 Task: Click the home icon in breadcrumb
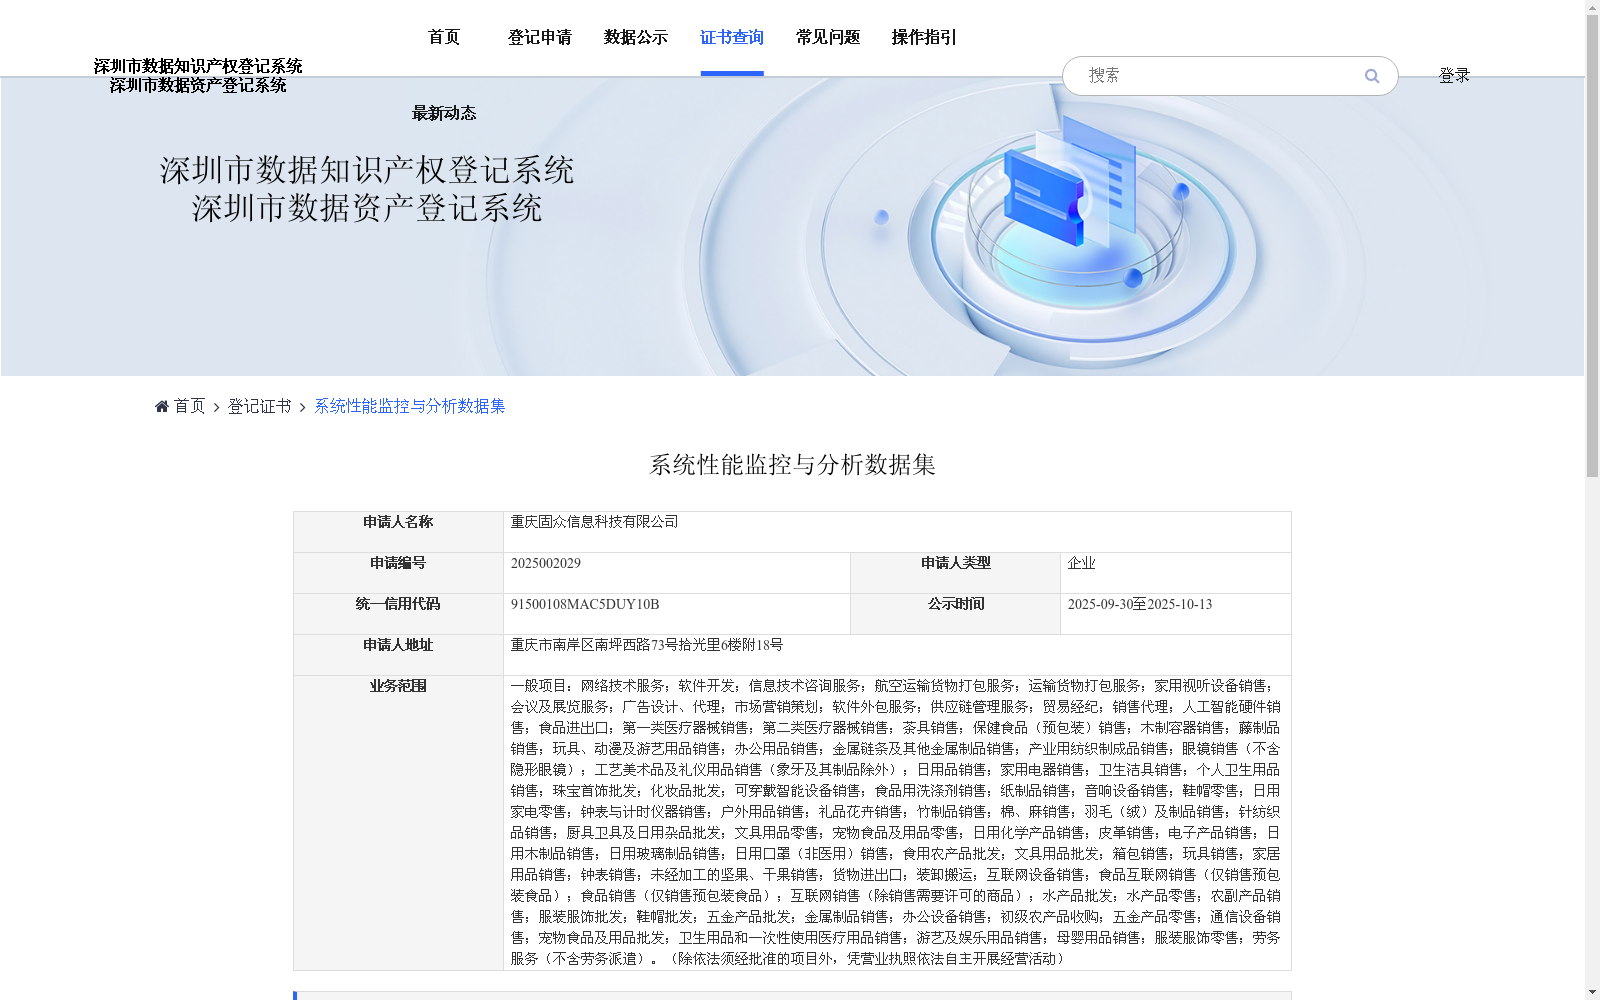pos(162,406)
